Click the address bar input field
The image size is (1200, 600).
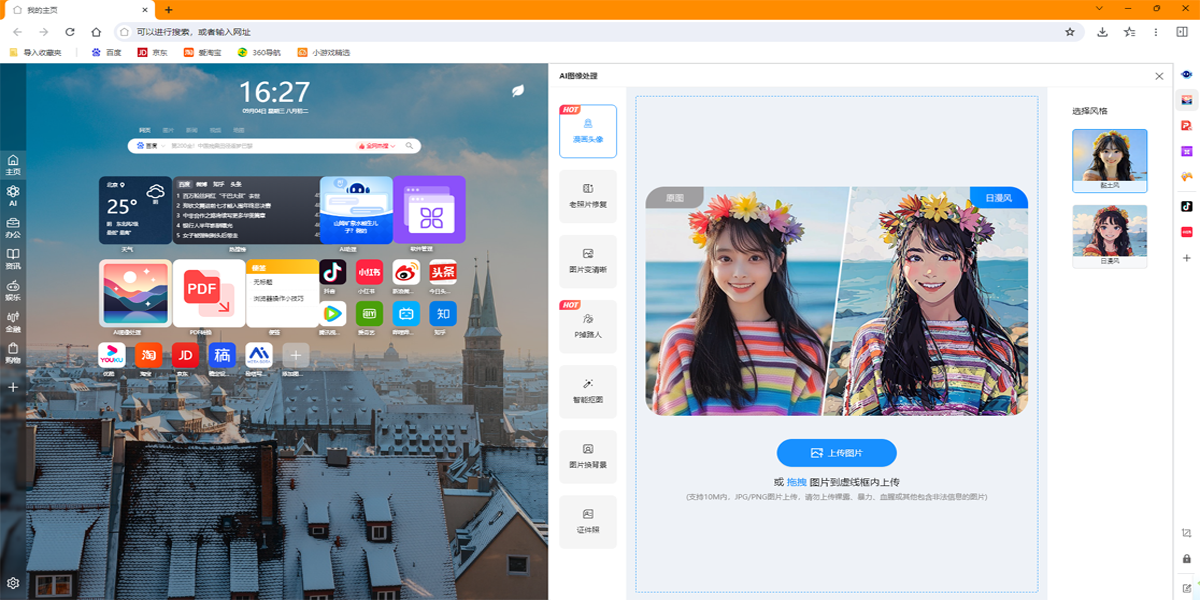tap(590, 32)
